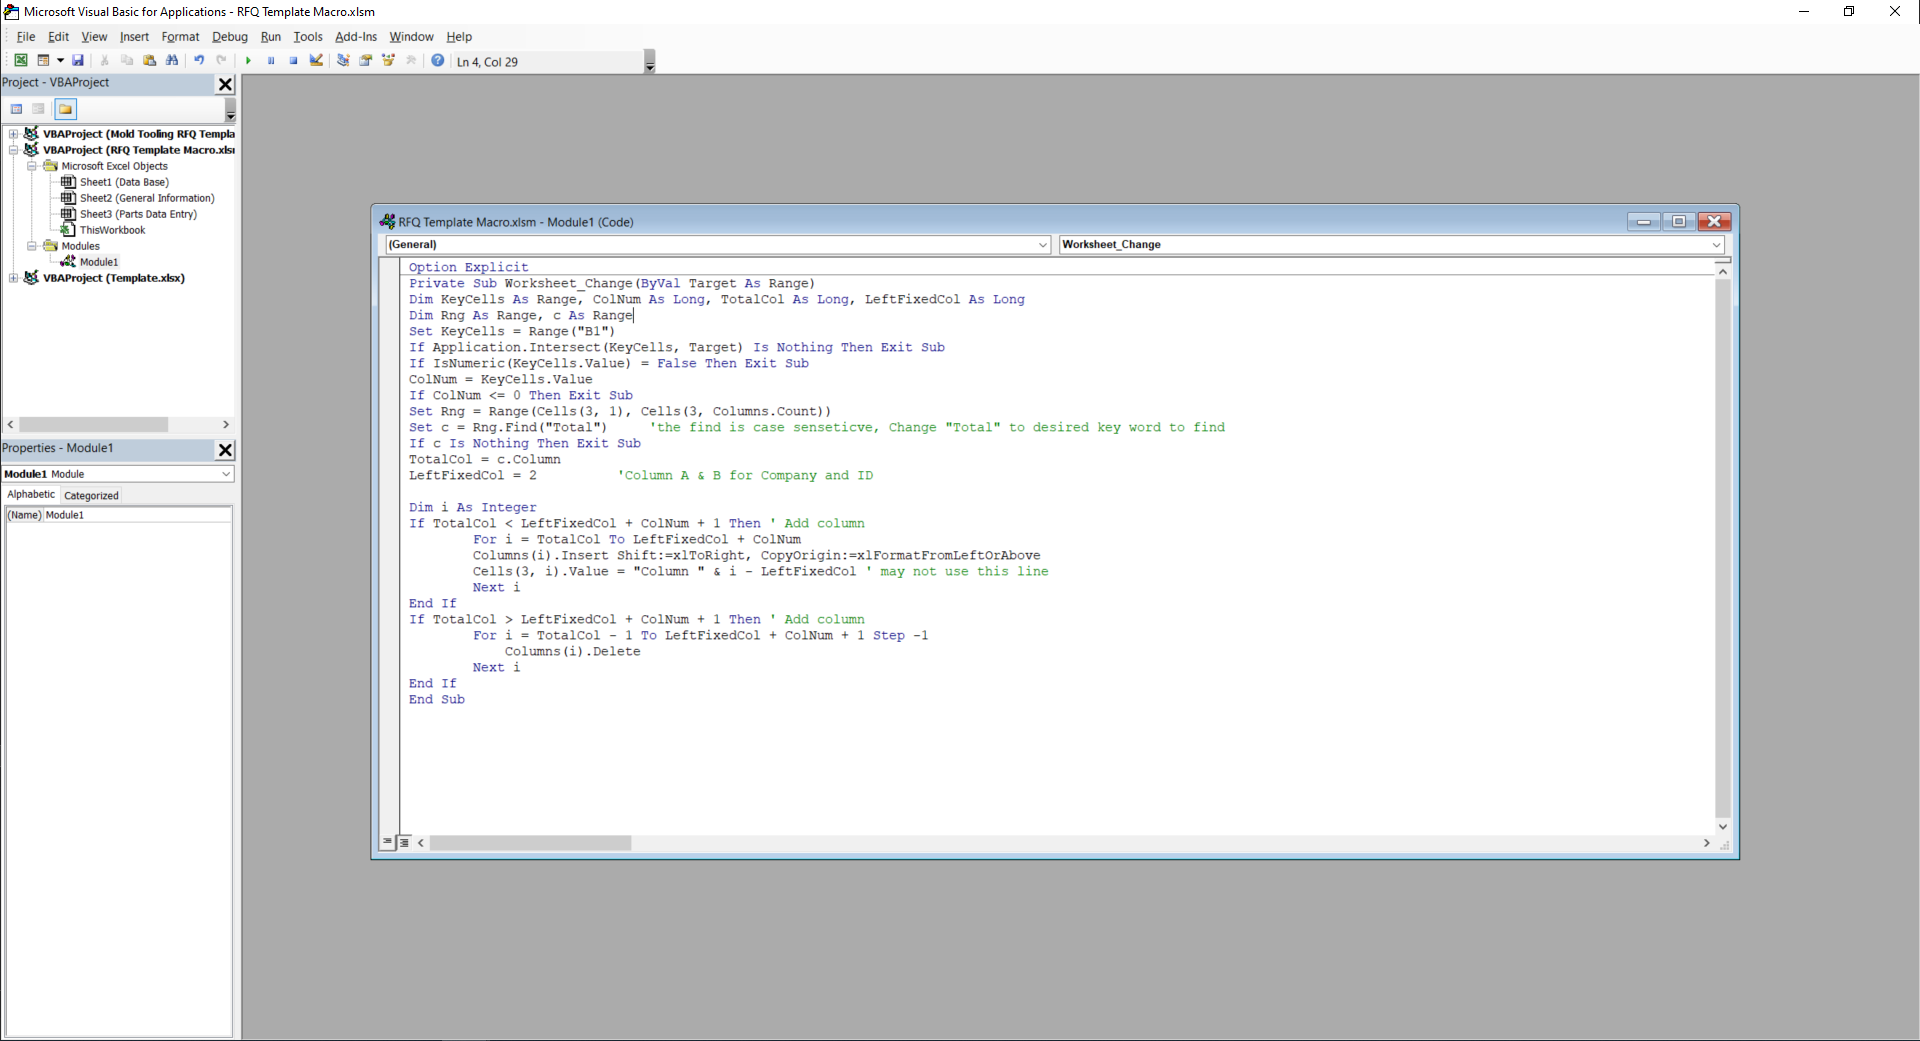Switch to the Categorized properties tab

point(91,495)
